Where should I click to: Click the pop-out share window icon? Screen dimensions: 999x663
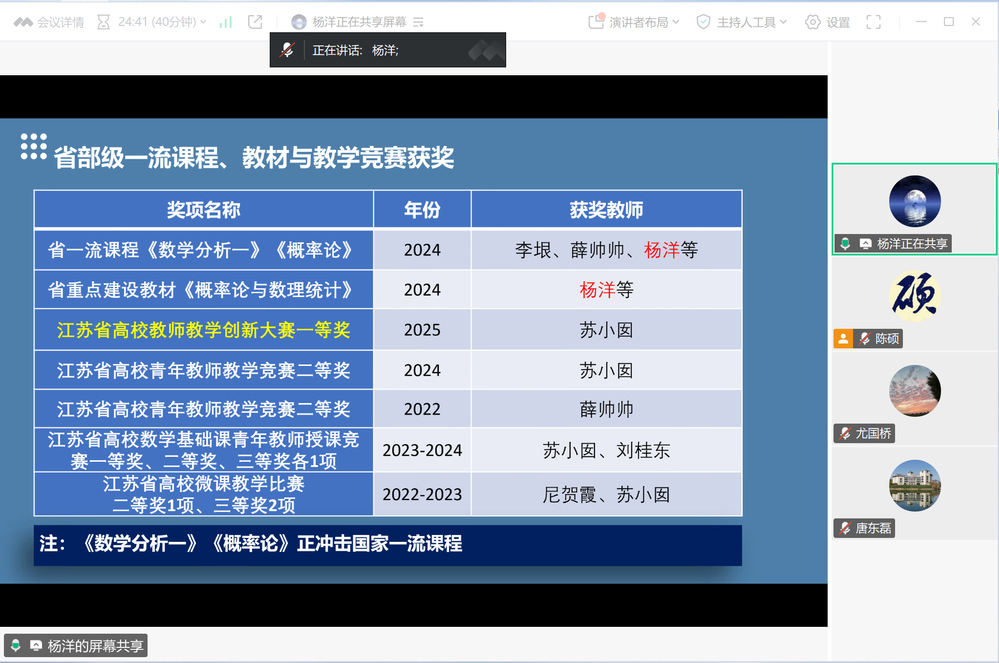256,22
